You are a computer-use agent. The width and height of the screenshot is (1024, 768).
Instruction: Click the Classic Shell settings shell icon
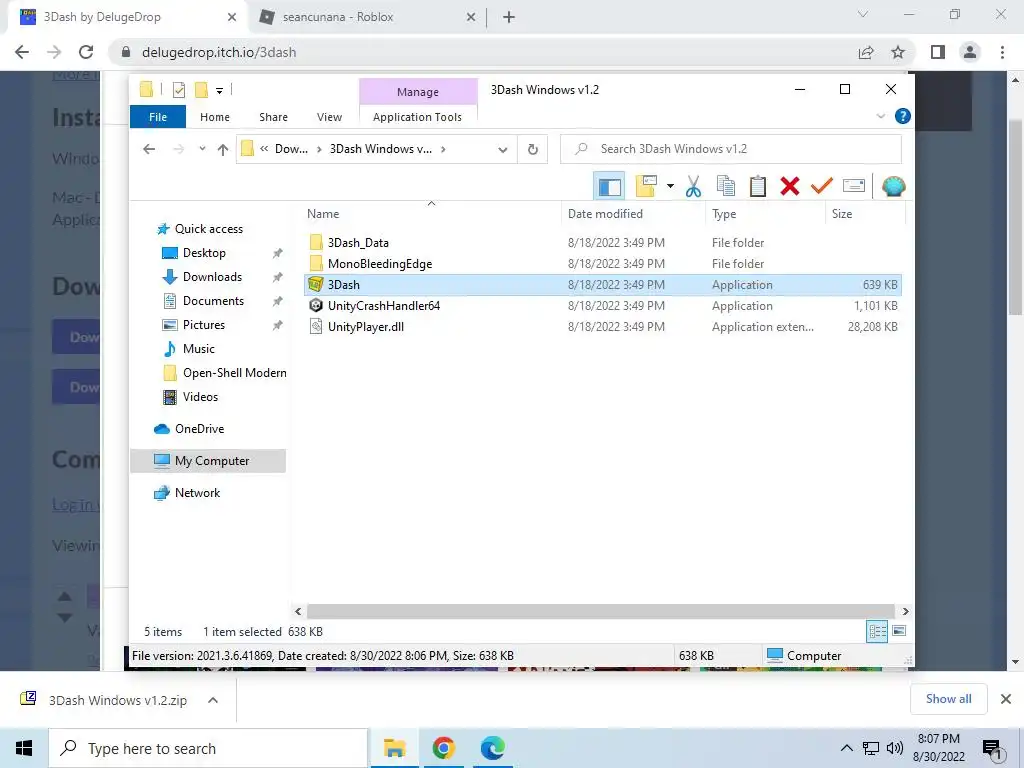pyautogui.click(x=893, y=186)
